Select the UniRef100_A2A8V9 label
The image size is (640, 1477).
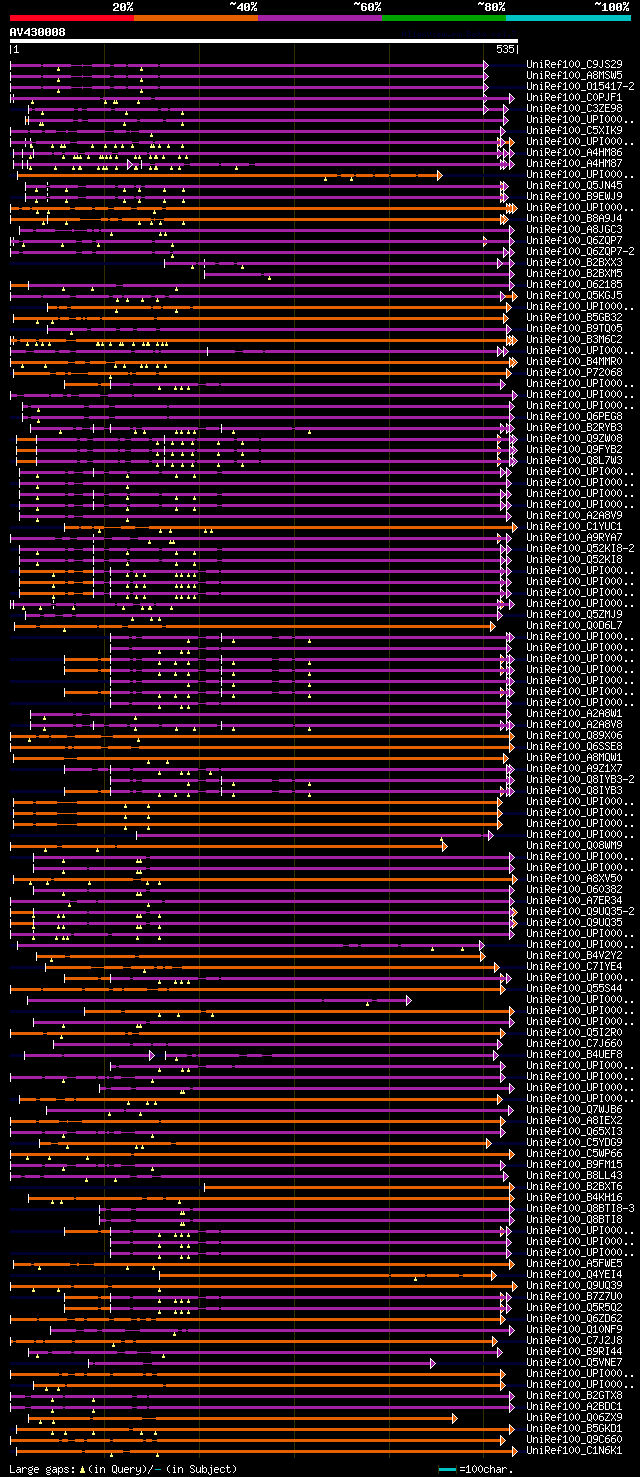[x=574, y=515]
